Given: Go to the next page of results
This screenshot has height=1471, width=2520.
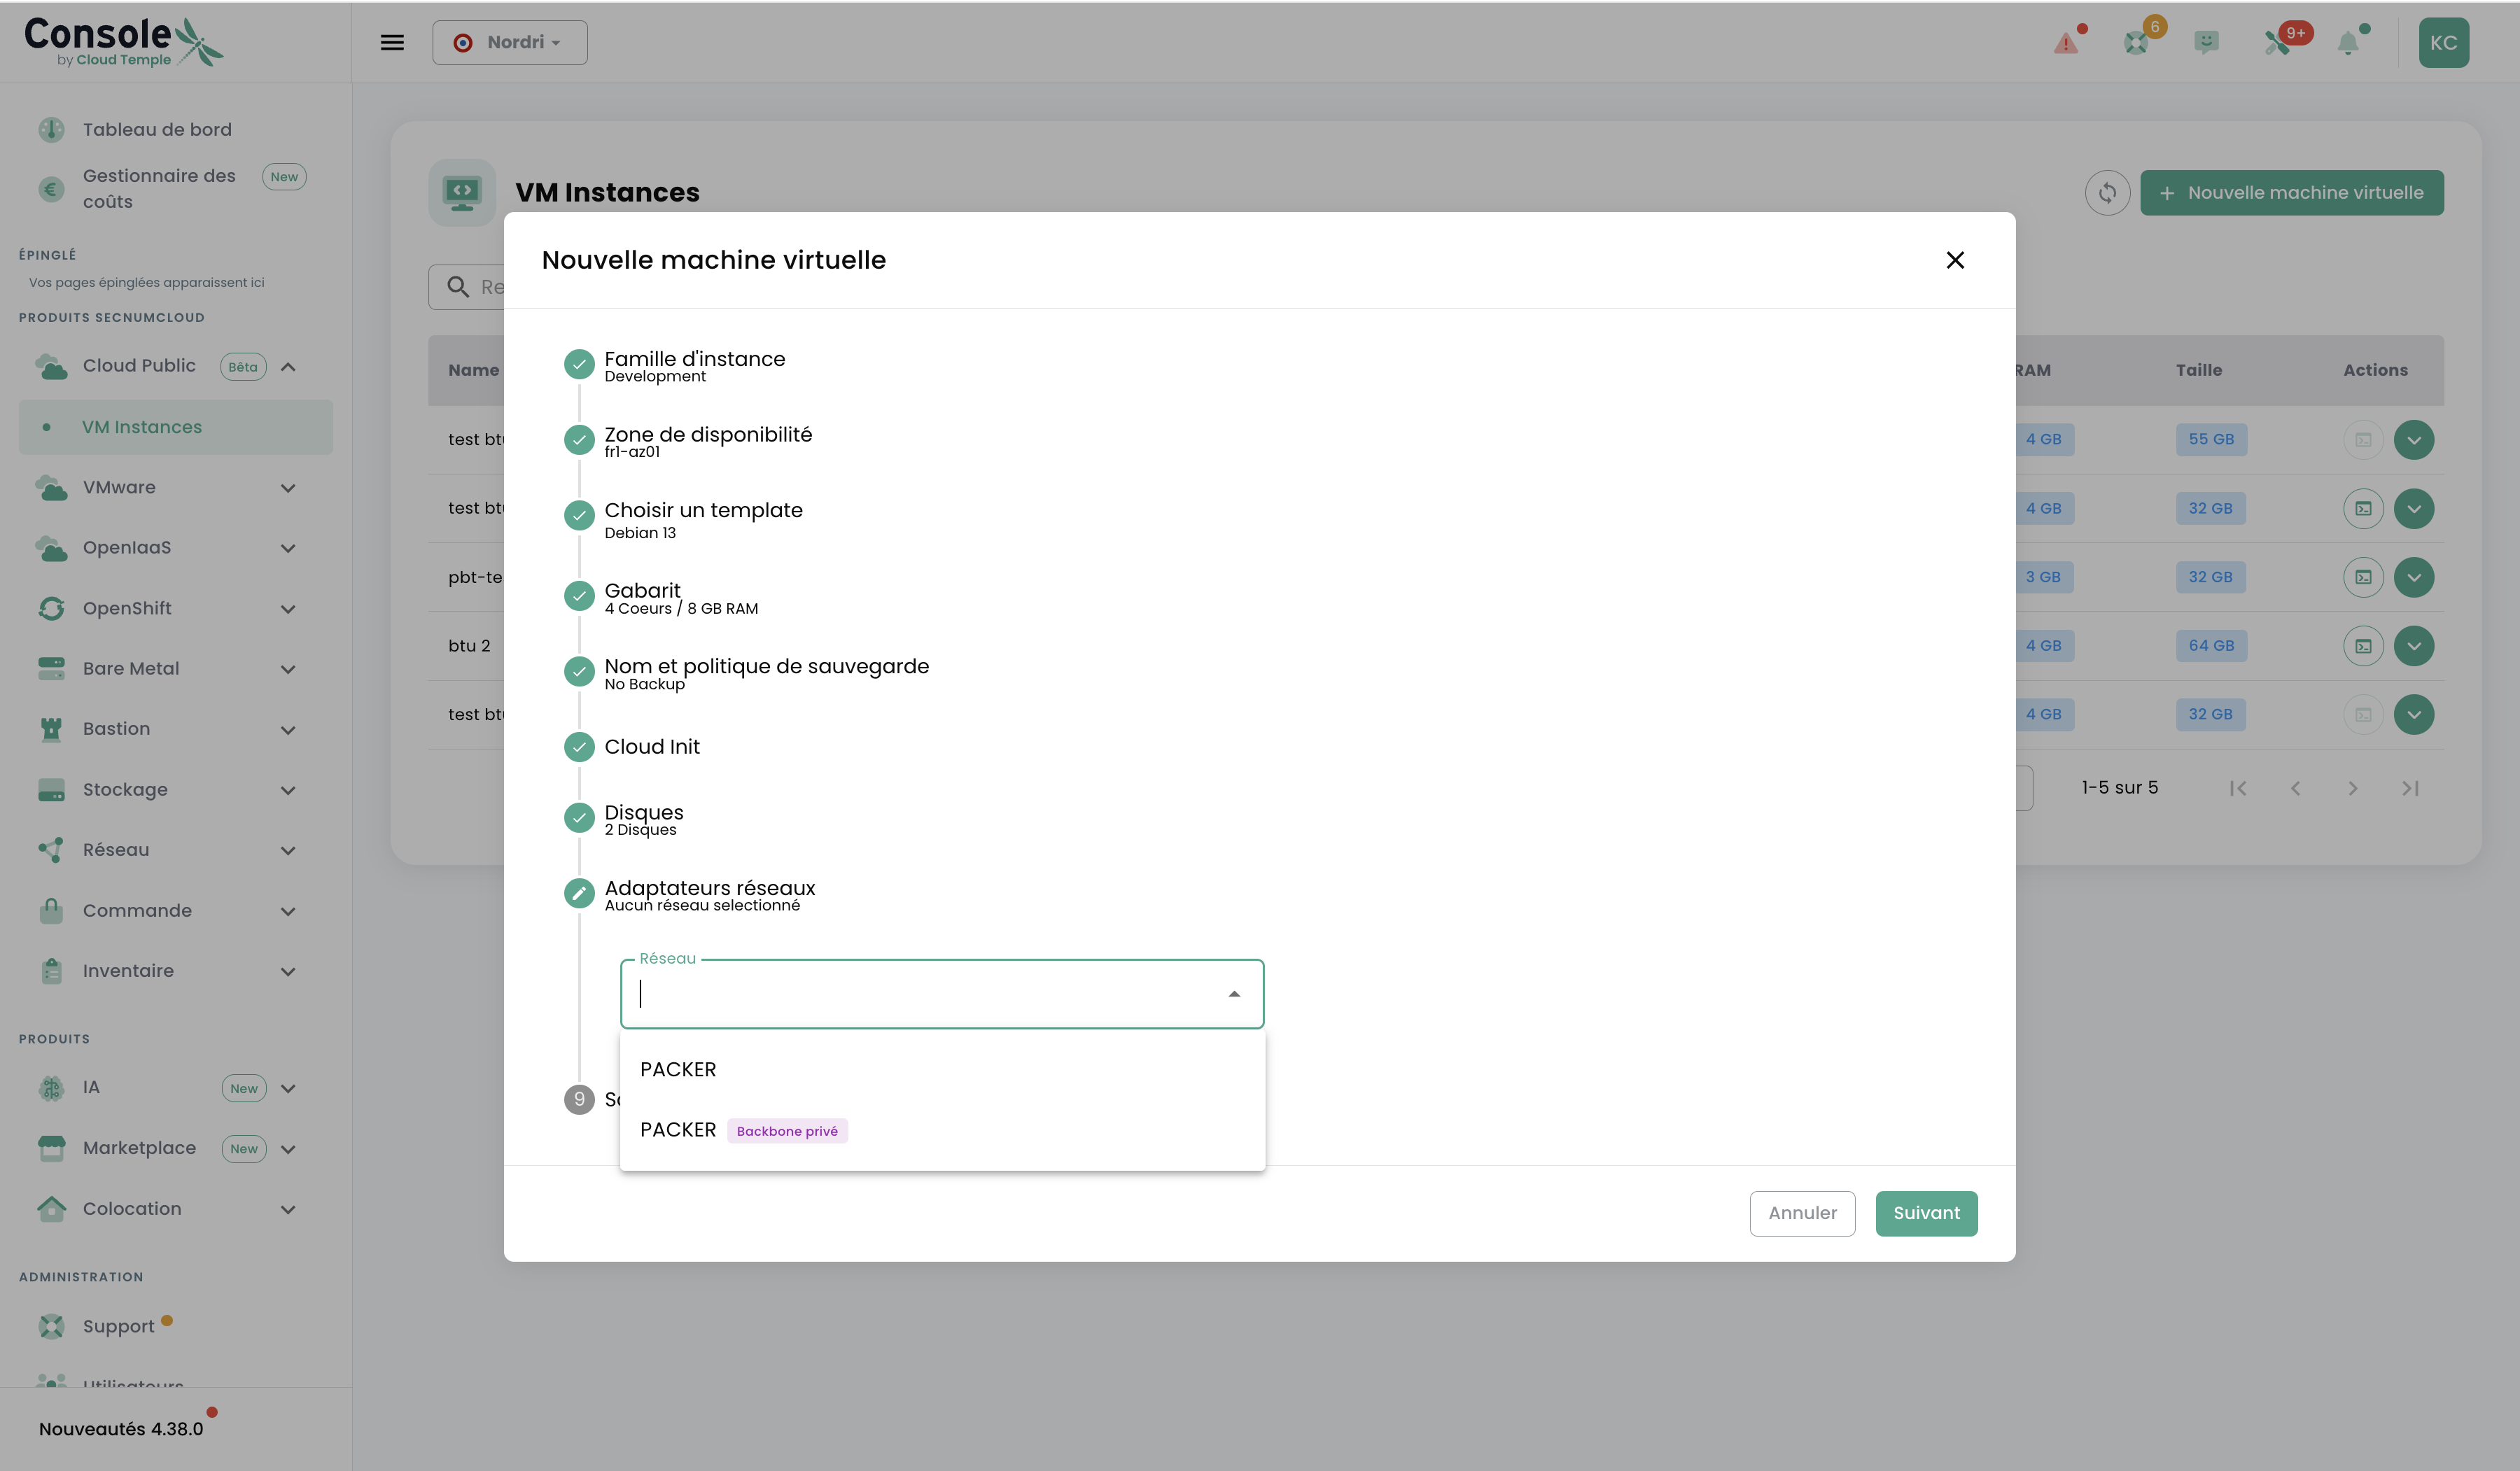Looking at the screenshot, I should coord(2353,788).
